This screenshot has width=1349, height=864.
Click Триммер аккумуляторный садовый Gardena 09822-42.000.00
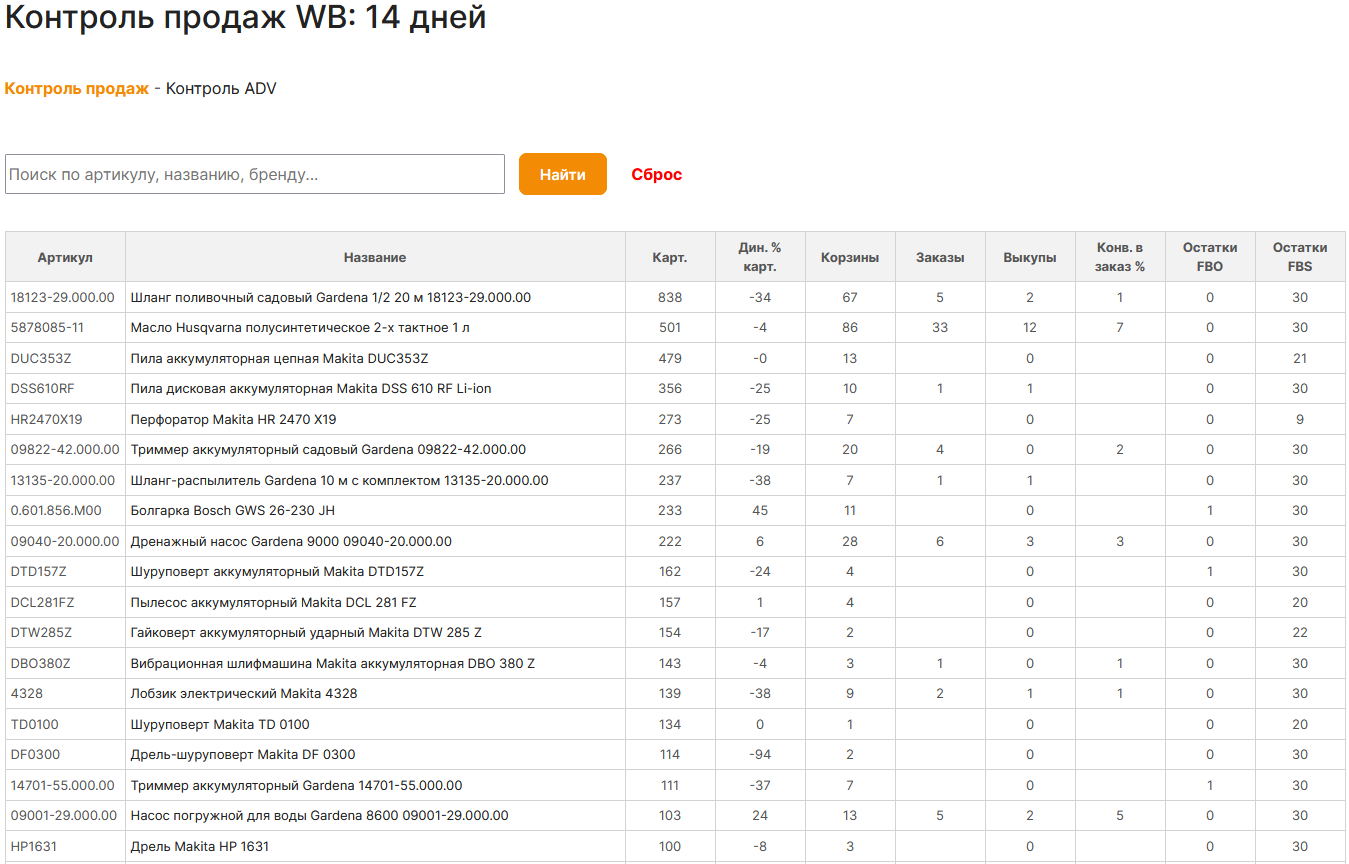click(x=328, y=449)
